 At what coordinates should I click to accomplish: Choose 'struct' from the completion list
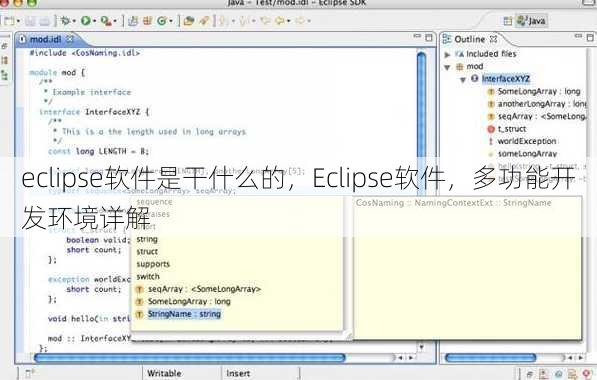pos(147,252)
